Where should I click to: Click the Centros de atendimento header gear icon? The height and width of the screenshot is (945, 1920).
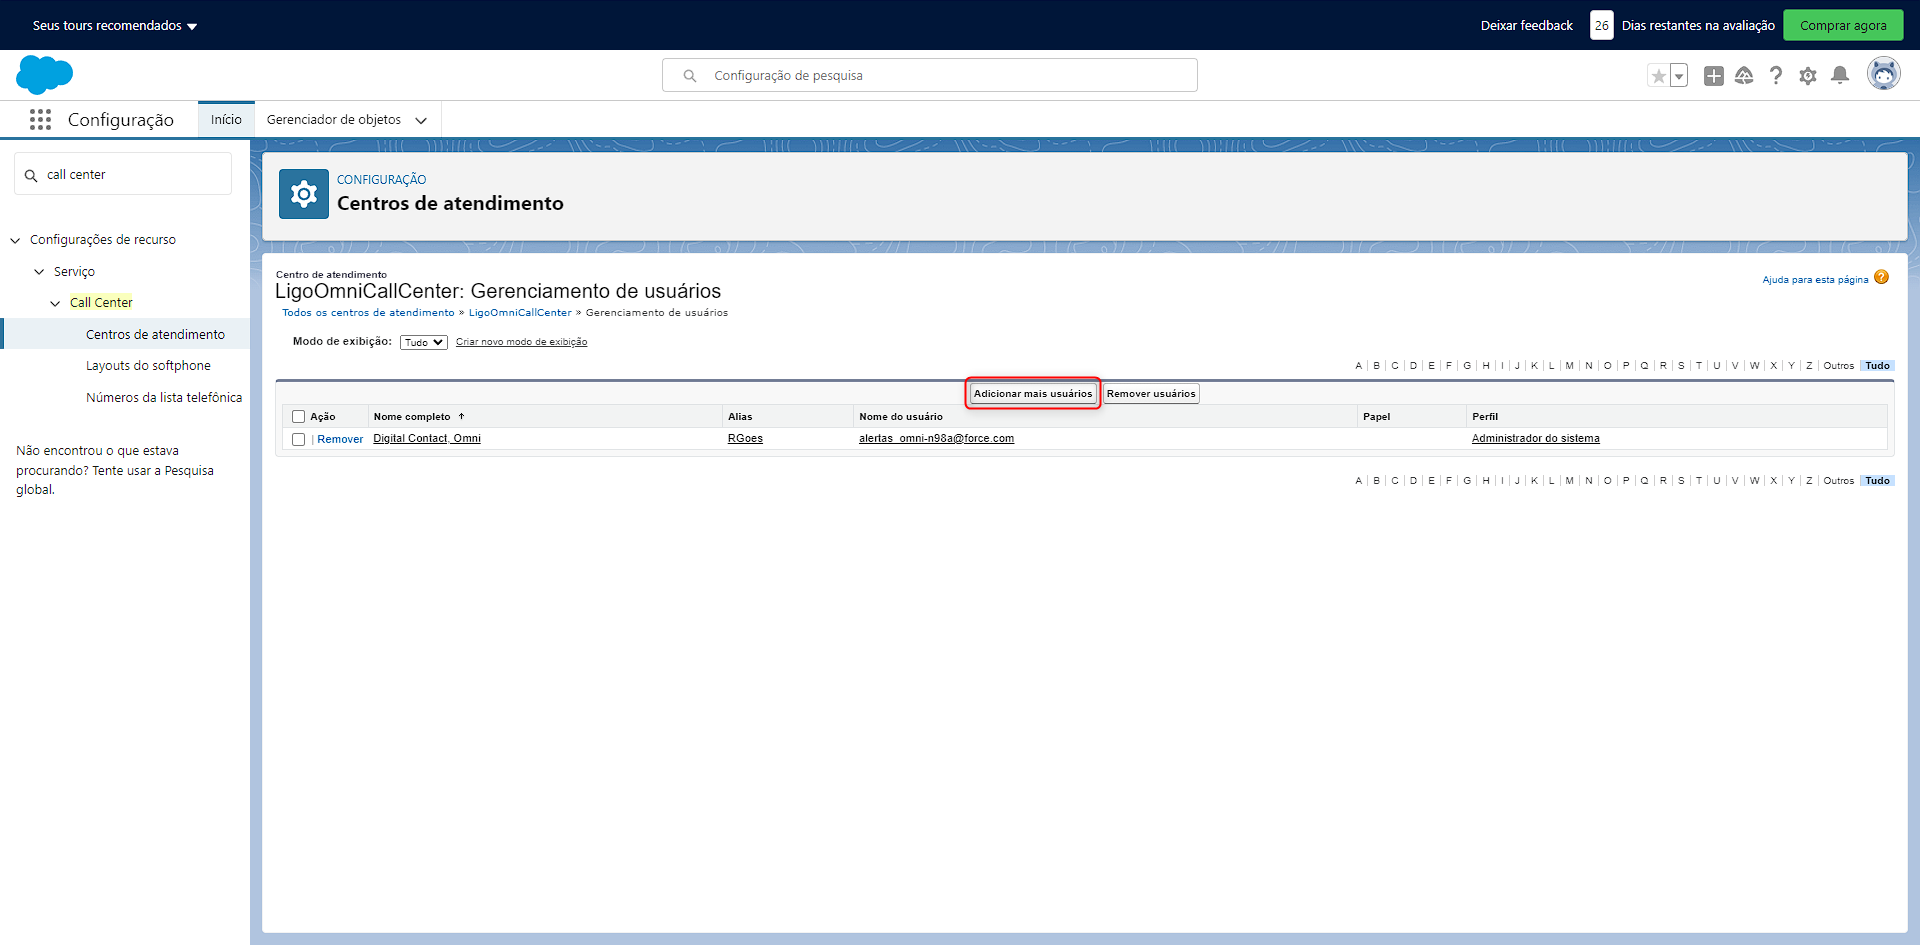[x=304, y=194]
